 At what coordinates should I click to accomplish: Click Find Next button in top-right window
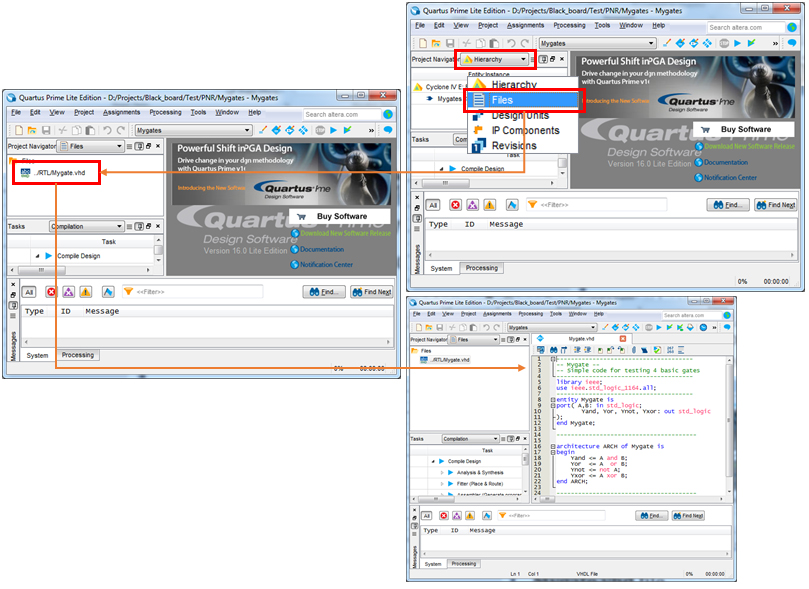pos(775,205)
